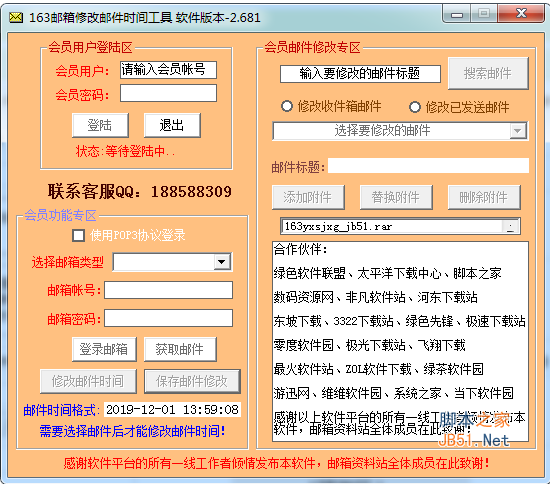Viewport: 550px width, 484px height.
Task: Close the 163邮箱 tool window
Action: [x=521, y=14]
